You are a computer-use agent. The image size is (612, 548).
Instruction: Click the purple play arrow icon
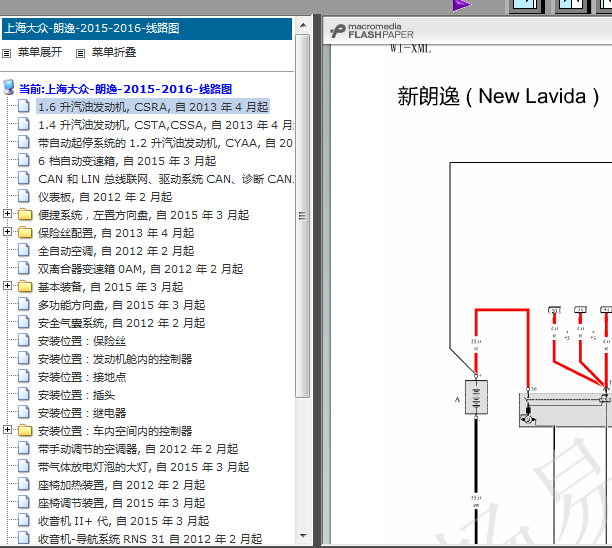click(x=462, y=5)
